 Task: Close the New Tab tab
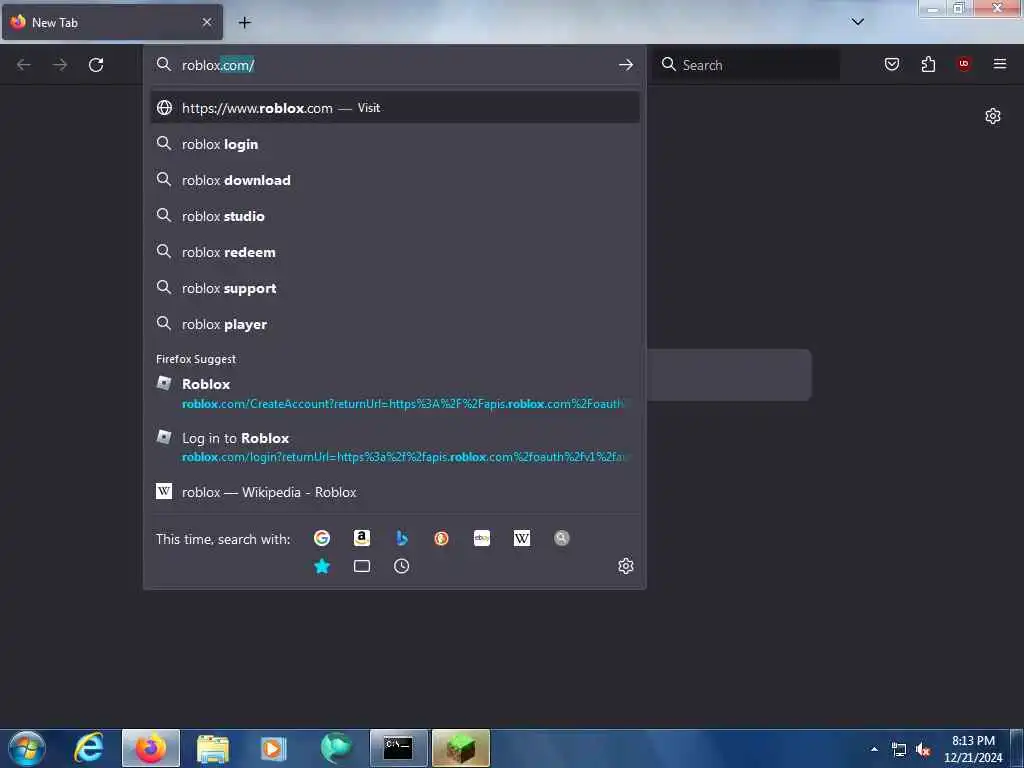click(x=207, y=22)
